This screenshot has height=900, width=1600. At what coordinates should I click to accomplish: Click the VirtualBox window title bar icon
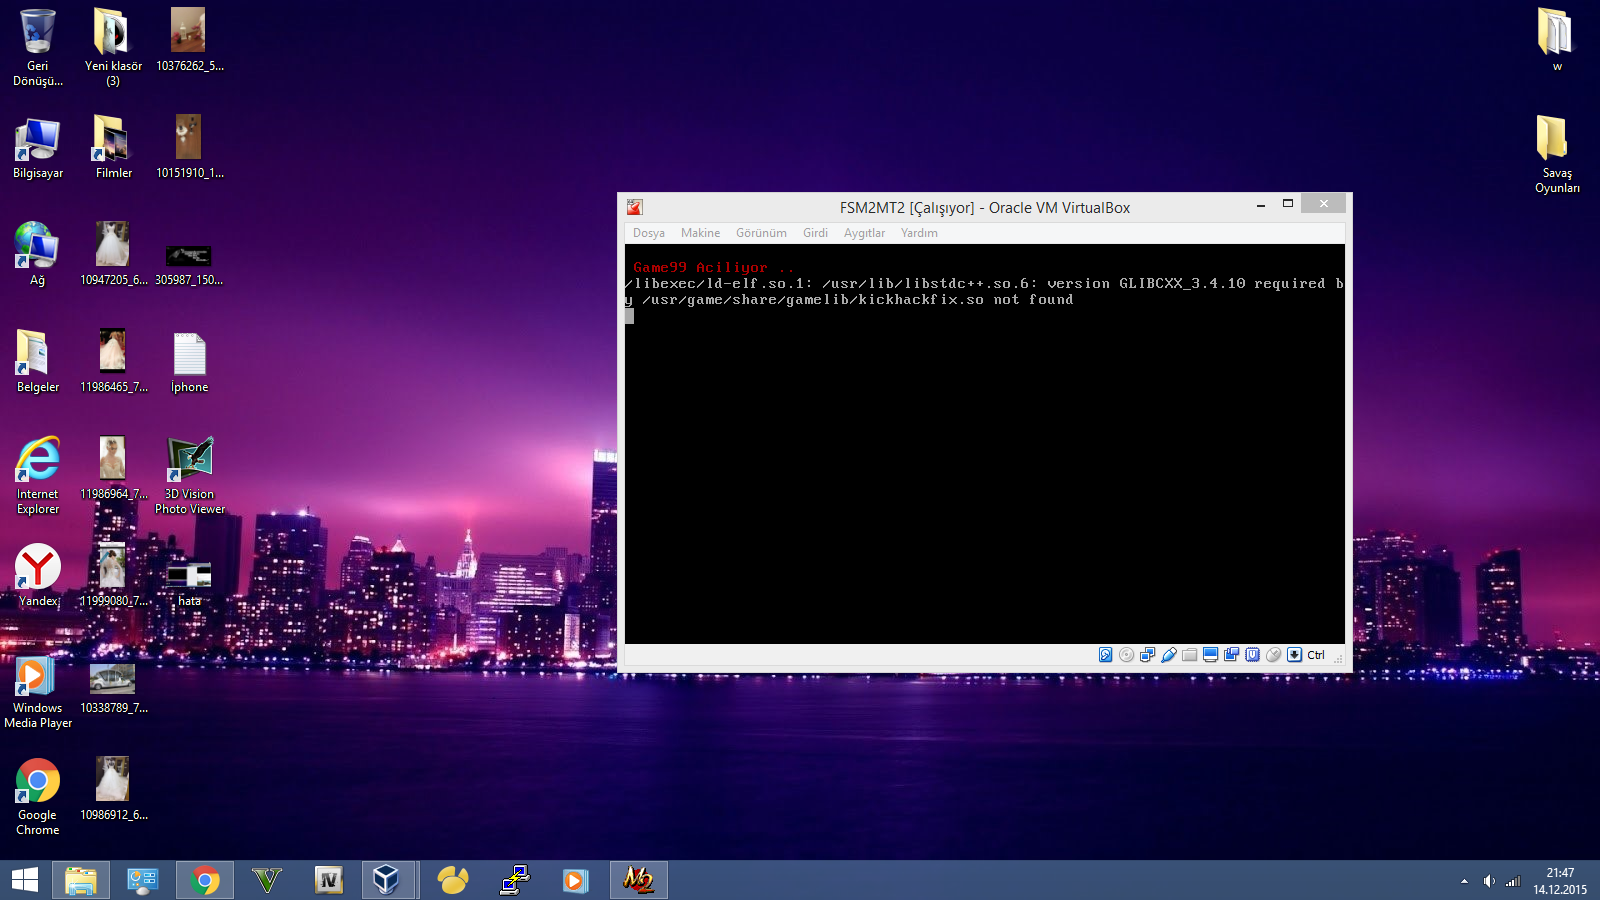(635, 207)
